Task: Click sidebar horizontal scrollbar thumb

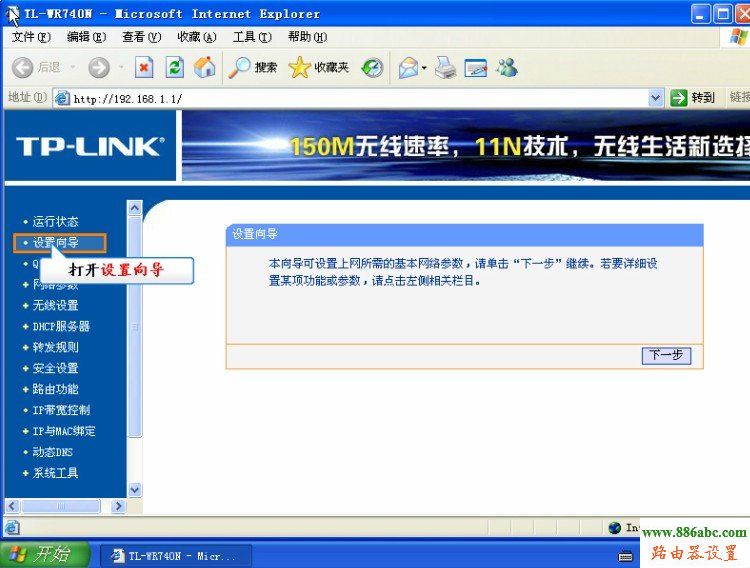Action: [61, 506]
